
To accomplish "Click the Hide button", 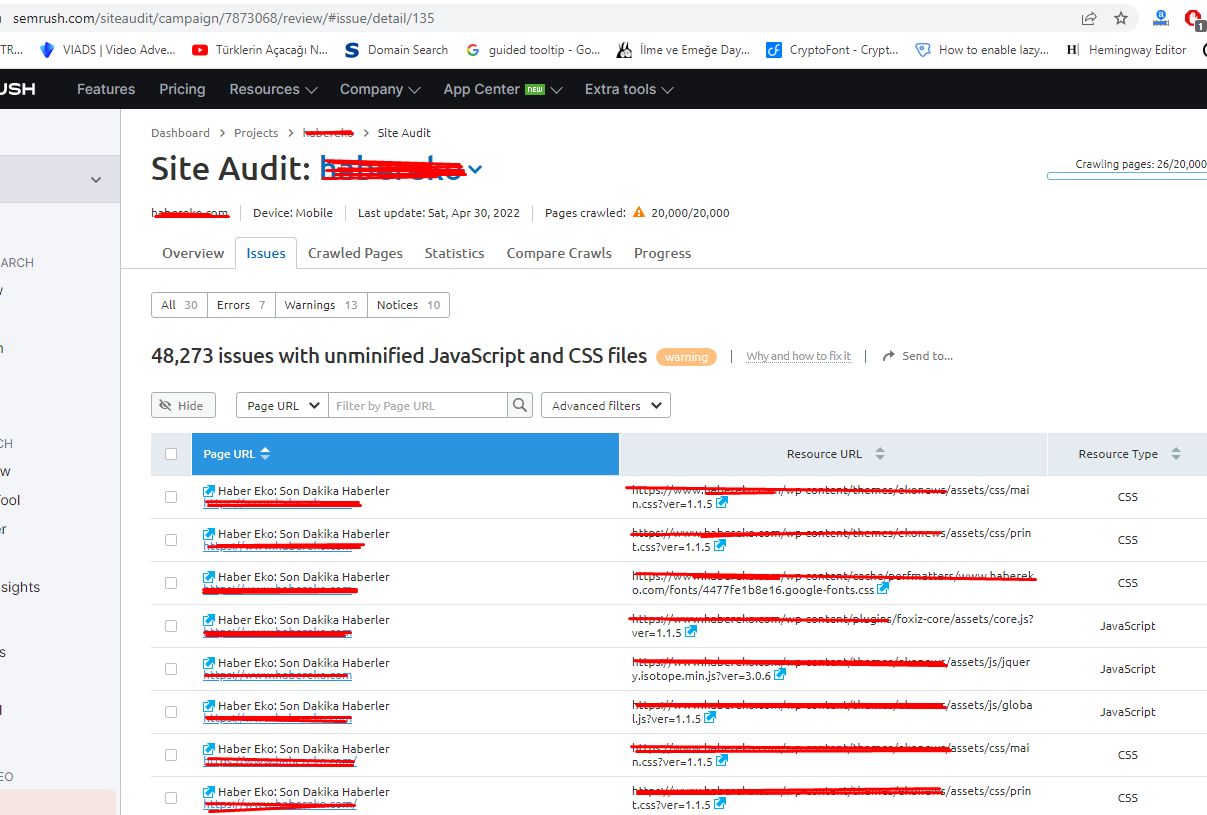I will [x=182, y=405].
